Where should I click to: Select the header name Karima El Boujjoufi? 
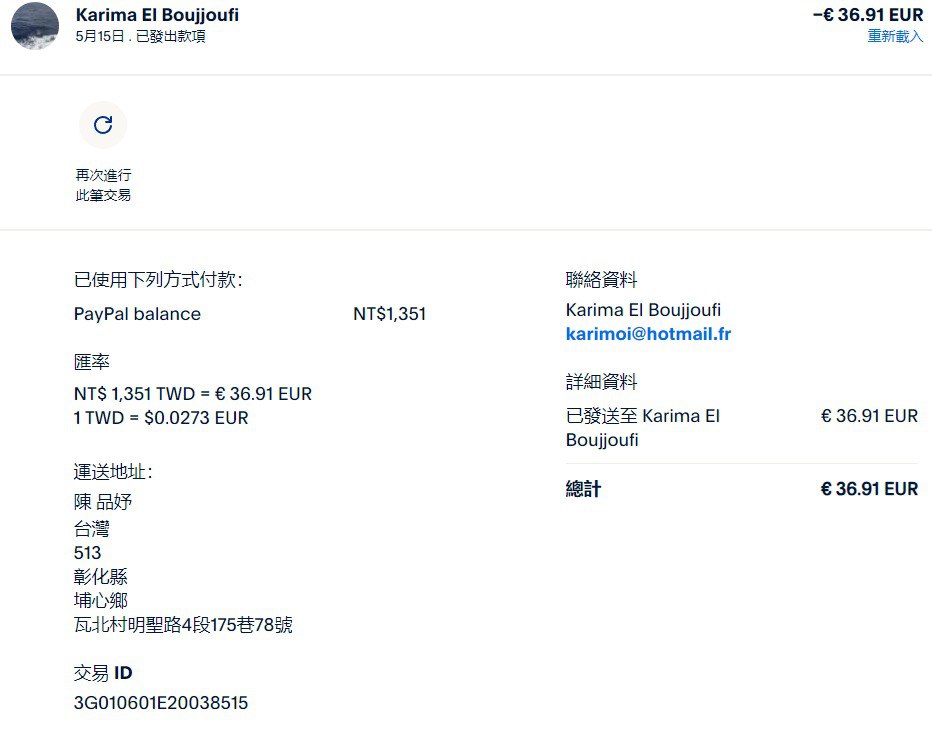158,15
